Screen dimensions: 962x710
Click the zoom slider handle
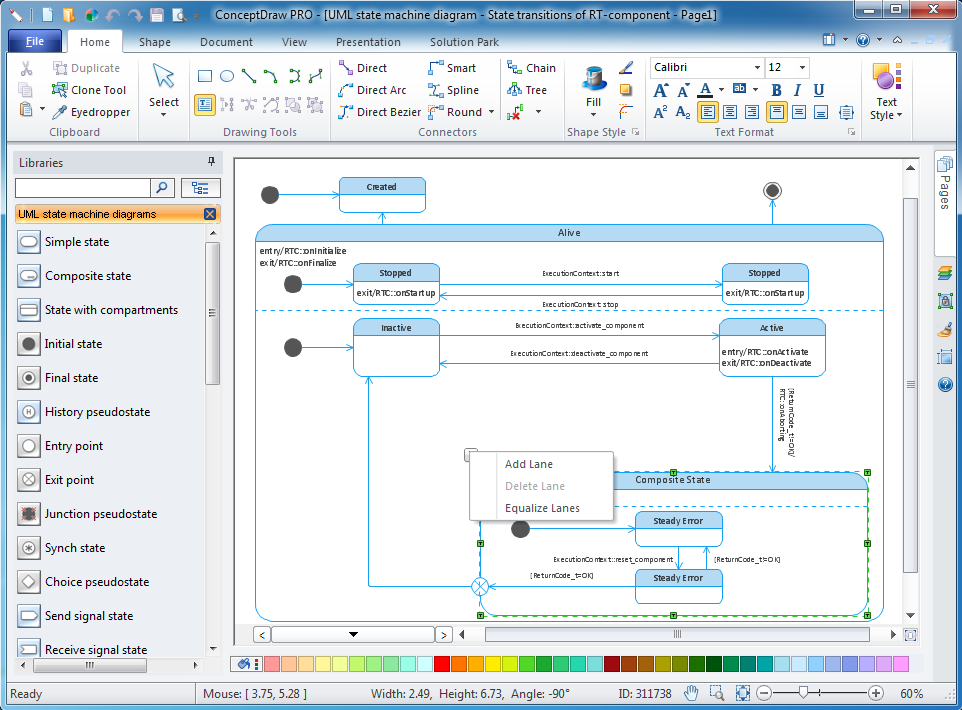pos(803,693)
